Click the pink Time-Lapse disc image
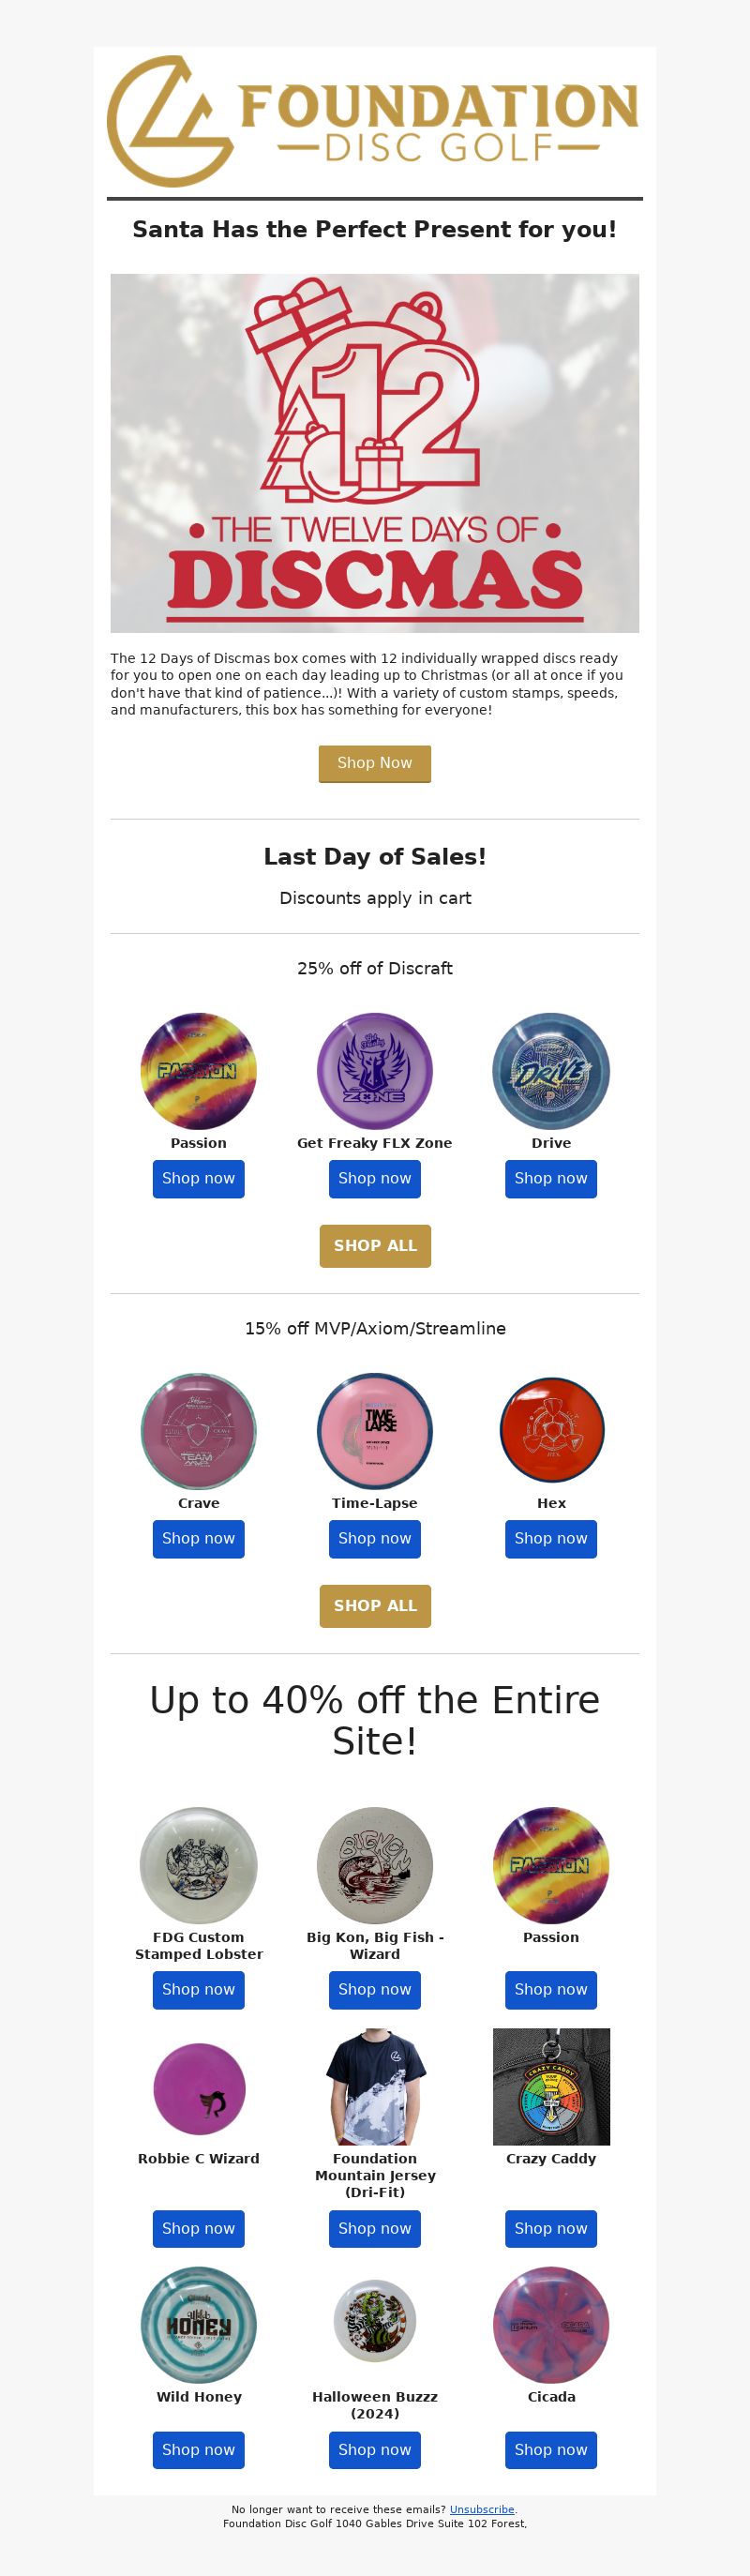Screen dimensions: 750x2576 click(x=374, y=1431)
